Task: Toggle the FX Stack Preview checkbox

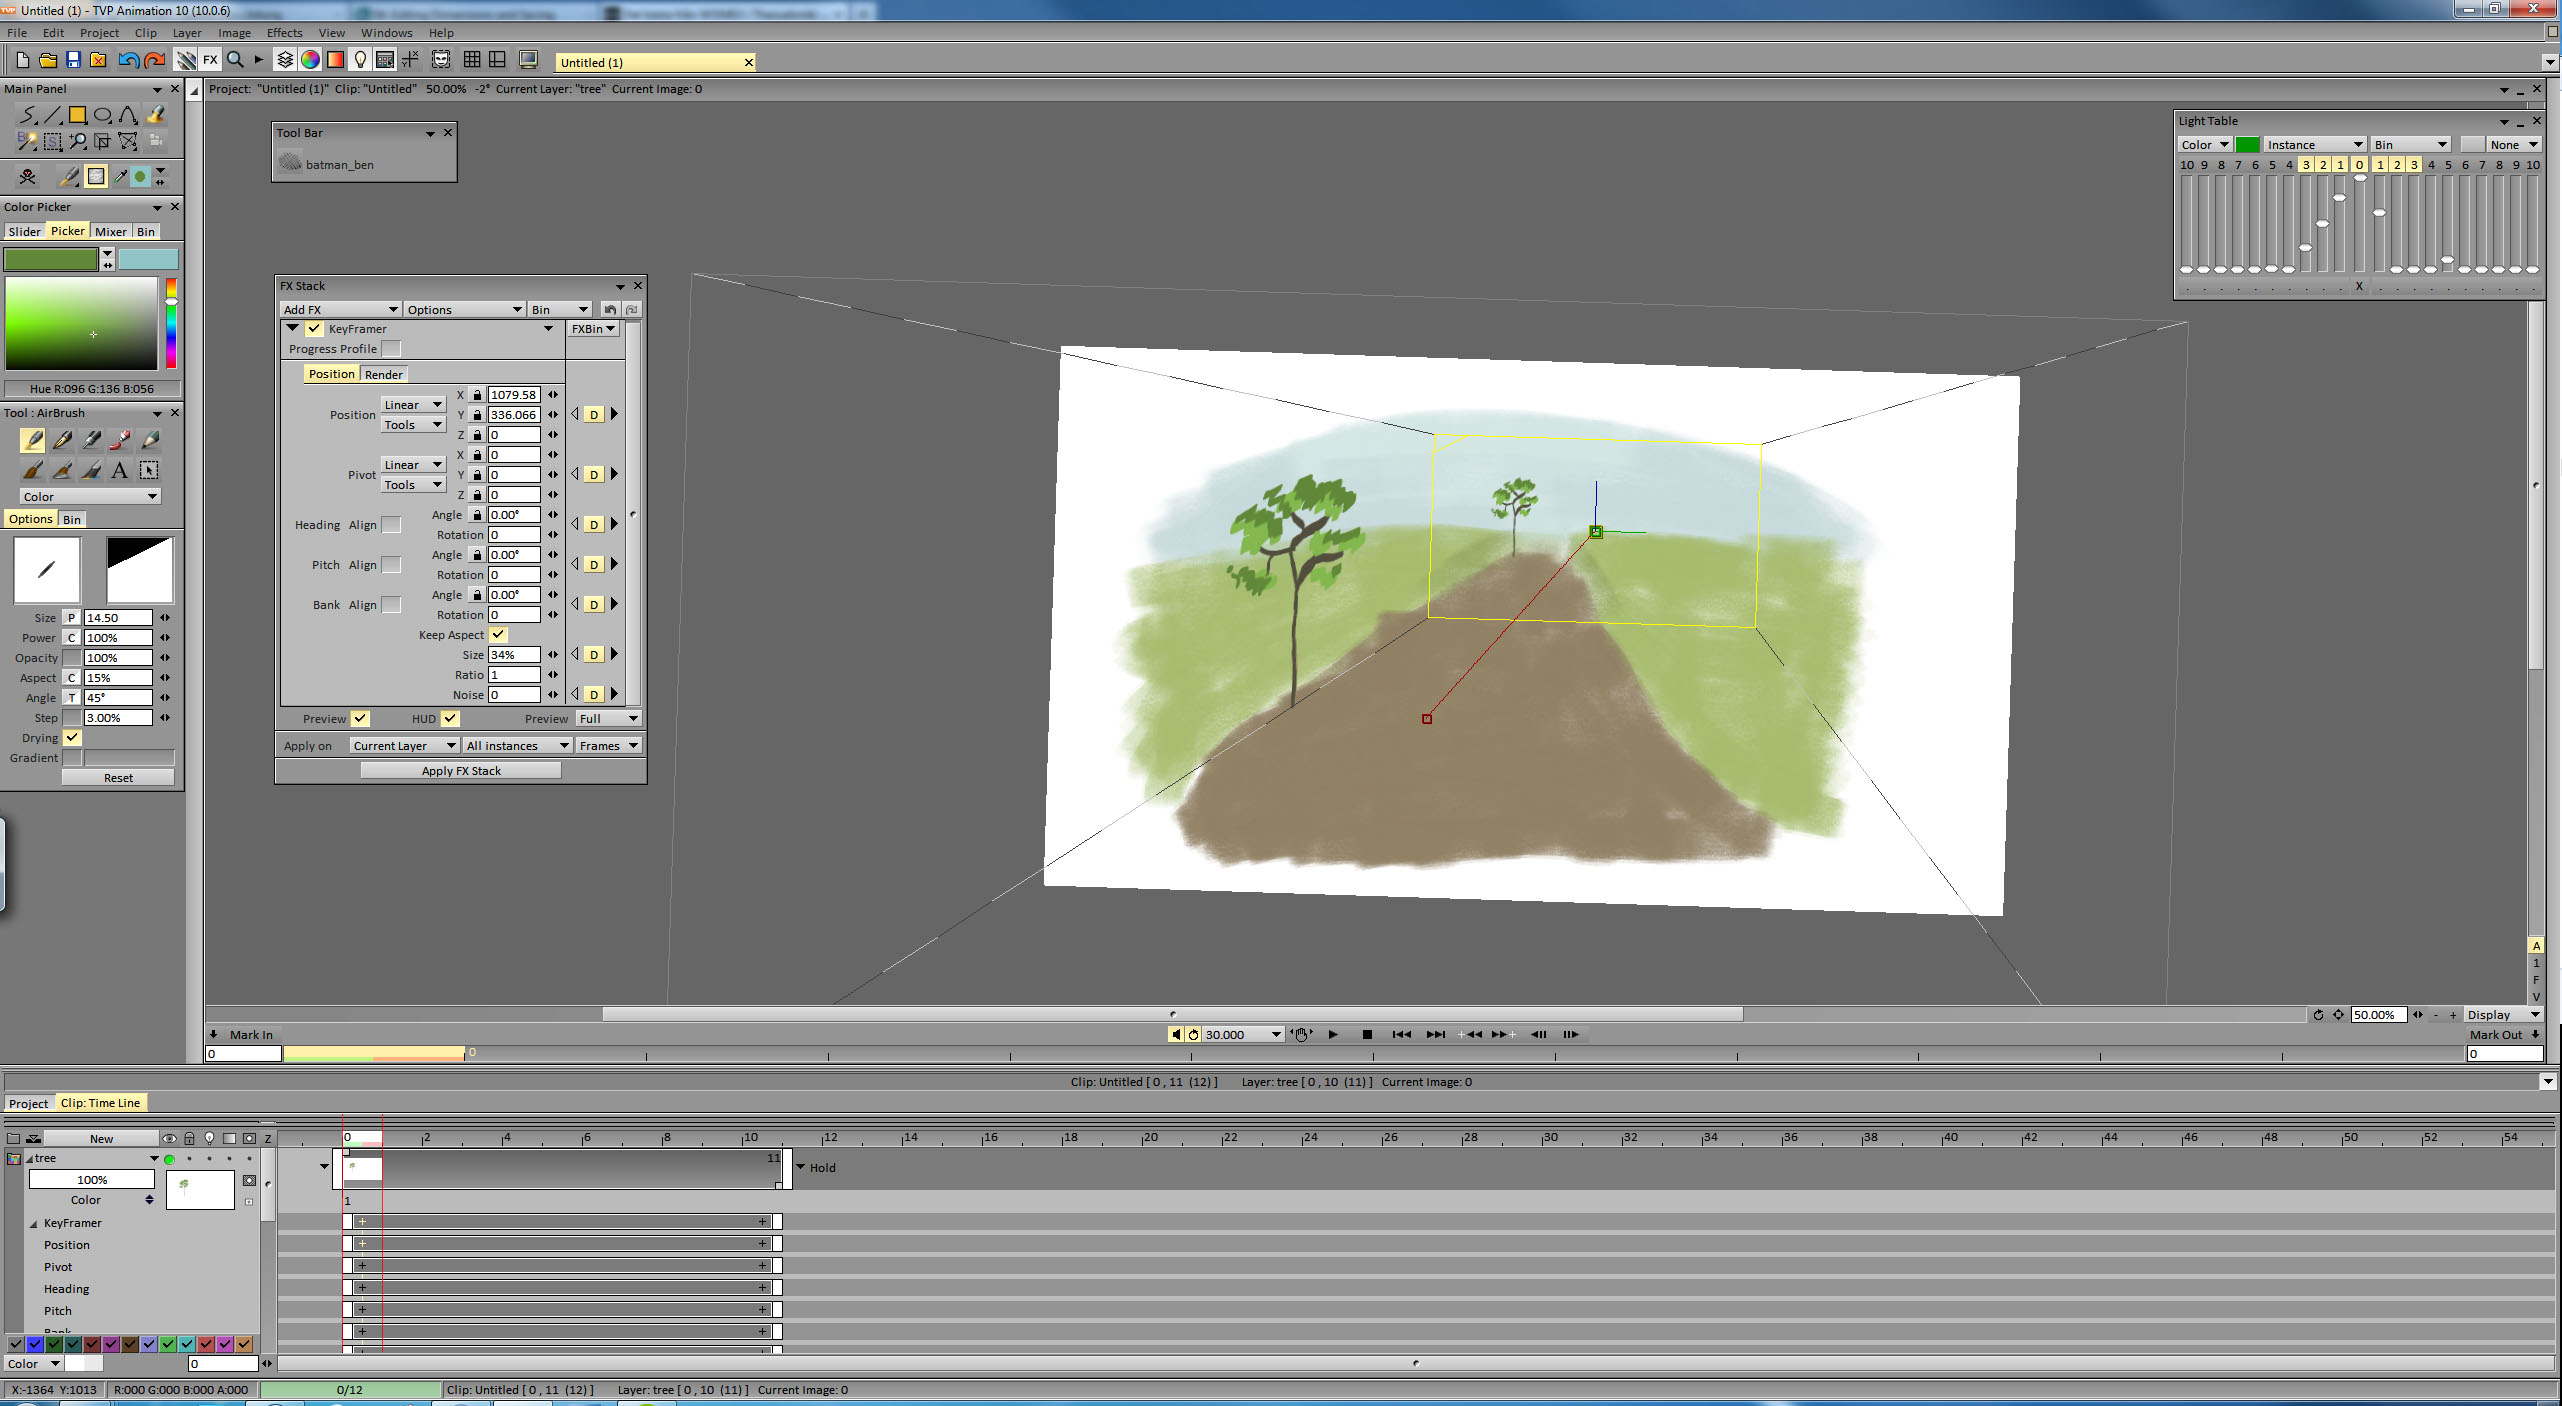Action: tap(360, 718)
